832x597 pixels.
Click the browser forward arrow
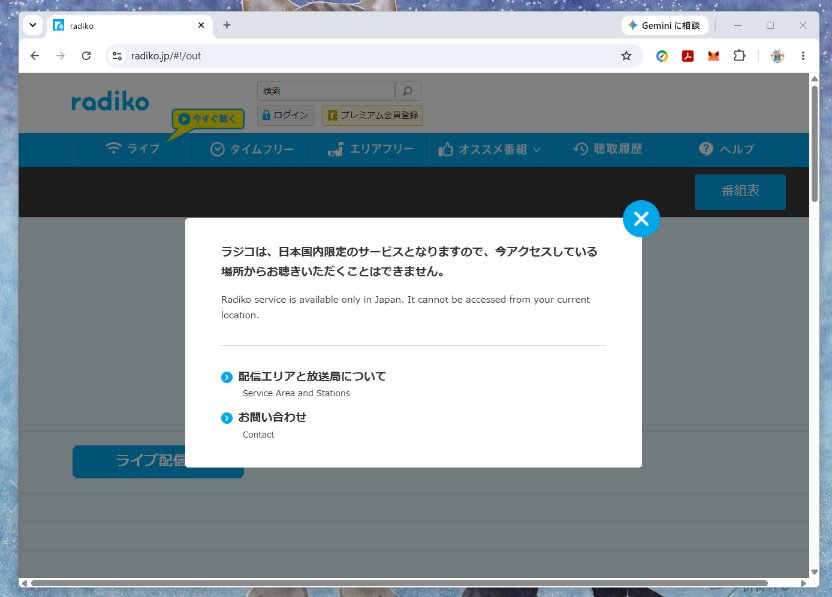[x=60, y=56]
